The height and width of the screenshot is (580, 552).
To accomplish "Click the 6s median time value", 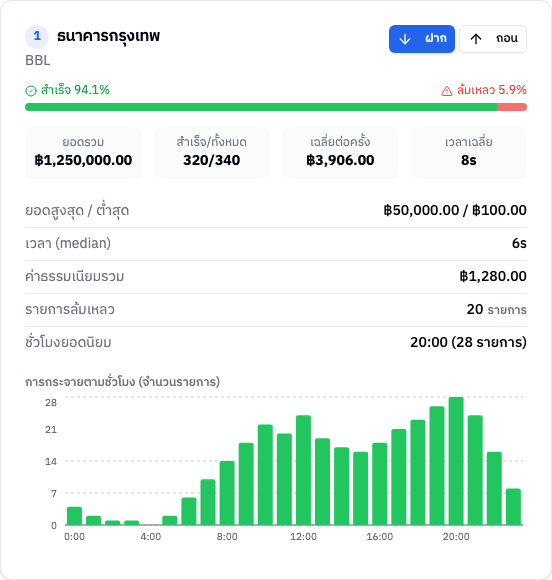I will [519, 243].
